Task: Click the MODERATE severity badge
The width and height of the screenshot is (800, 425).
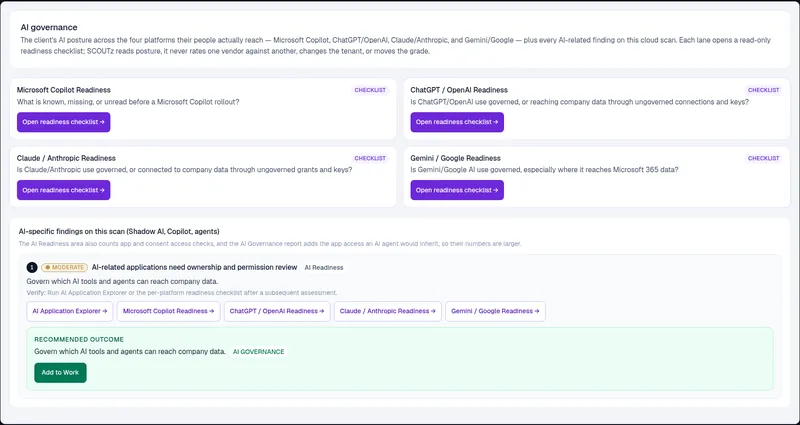Action: (65, 267)
